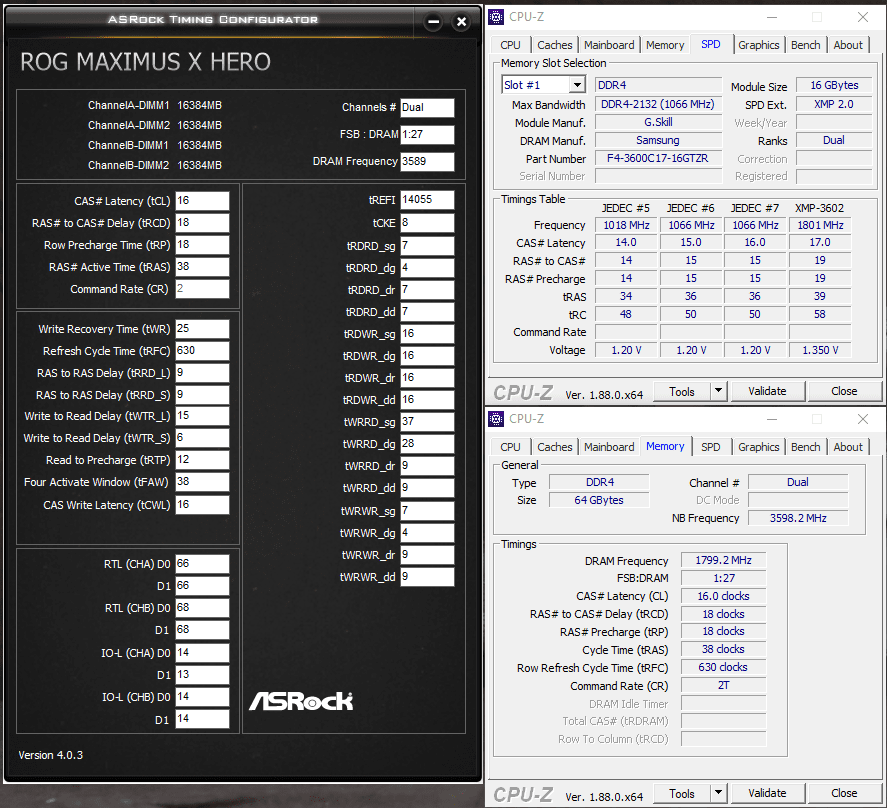887x808 pixels.
Task: Select SPD tab in lower CPU-Z window
Action: coord(711,446)
